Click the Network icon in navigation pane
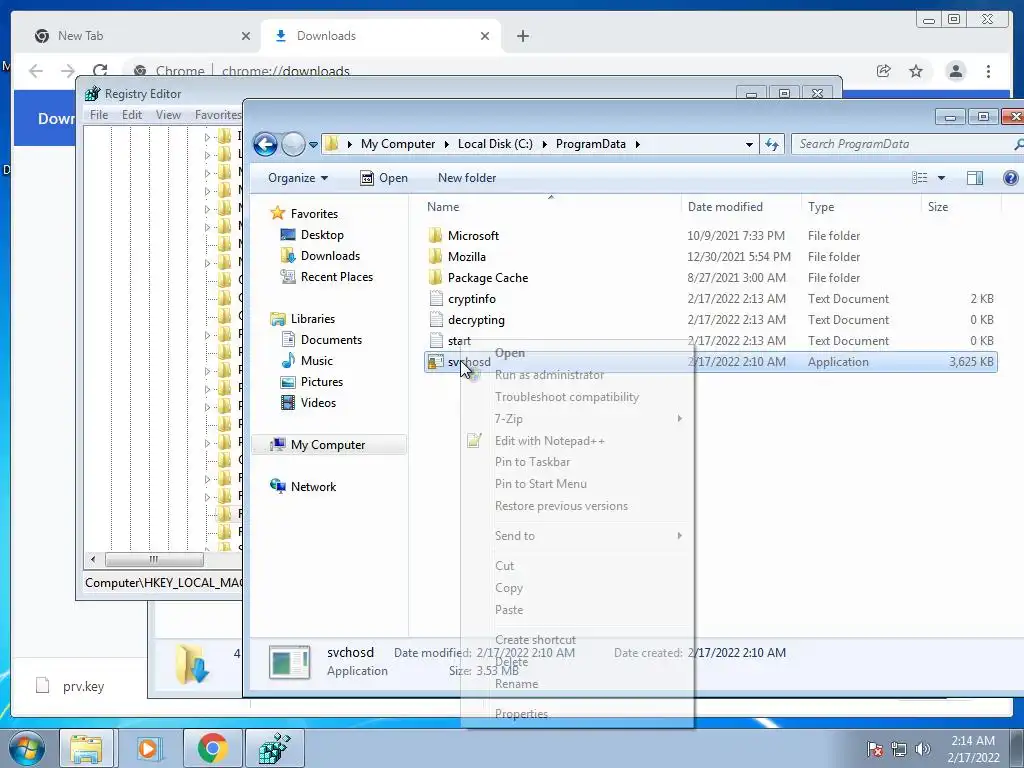 (x=278, y=486)
